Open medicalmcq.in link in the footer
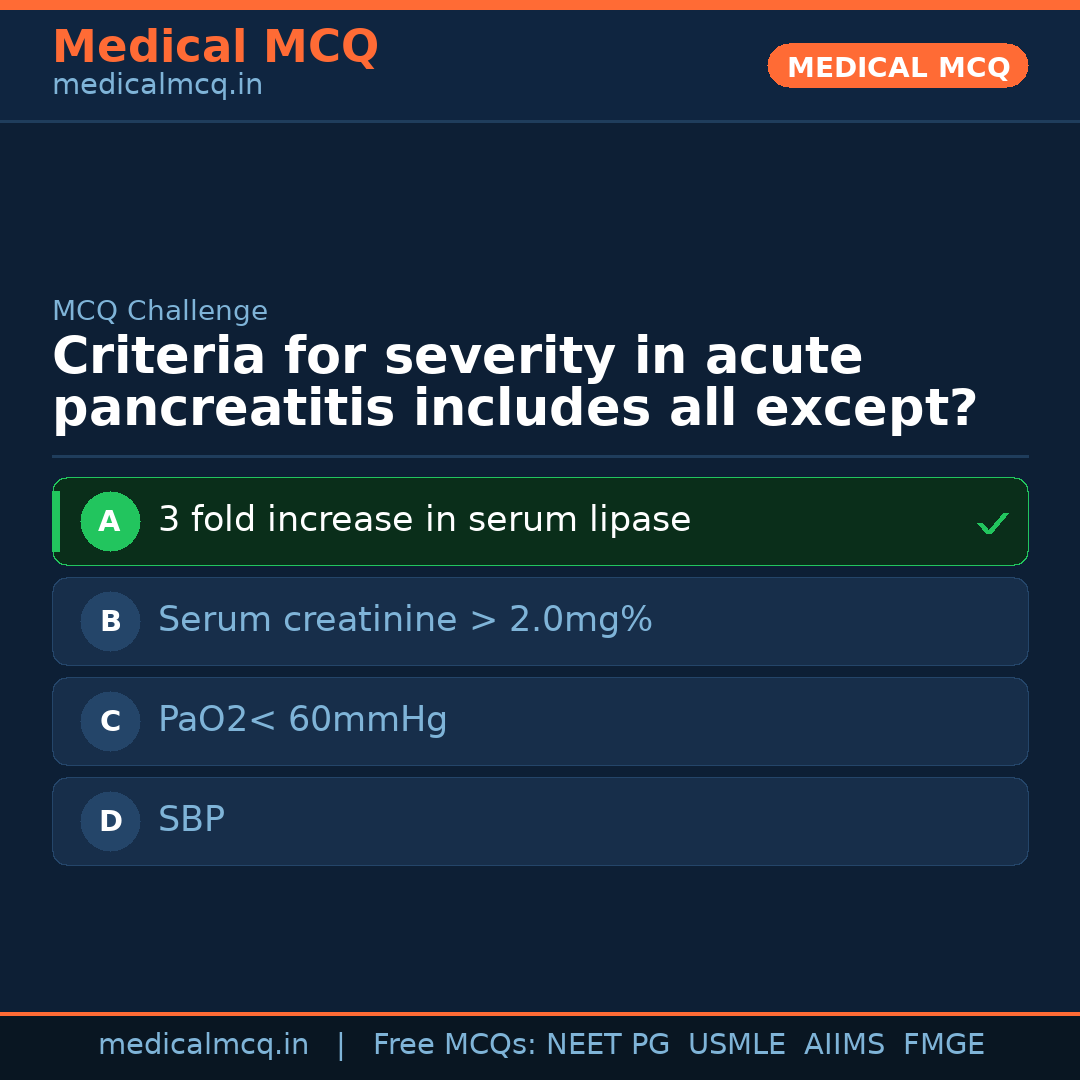 click(203, 1045)
